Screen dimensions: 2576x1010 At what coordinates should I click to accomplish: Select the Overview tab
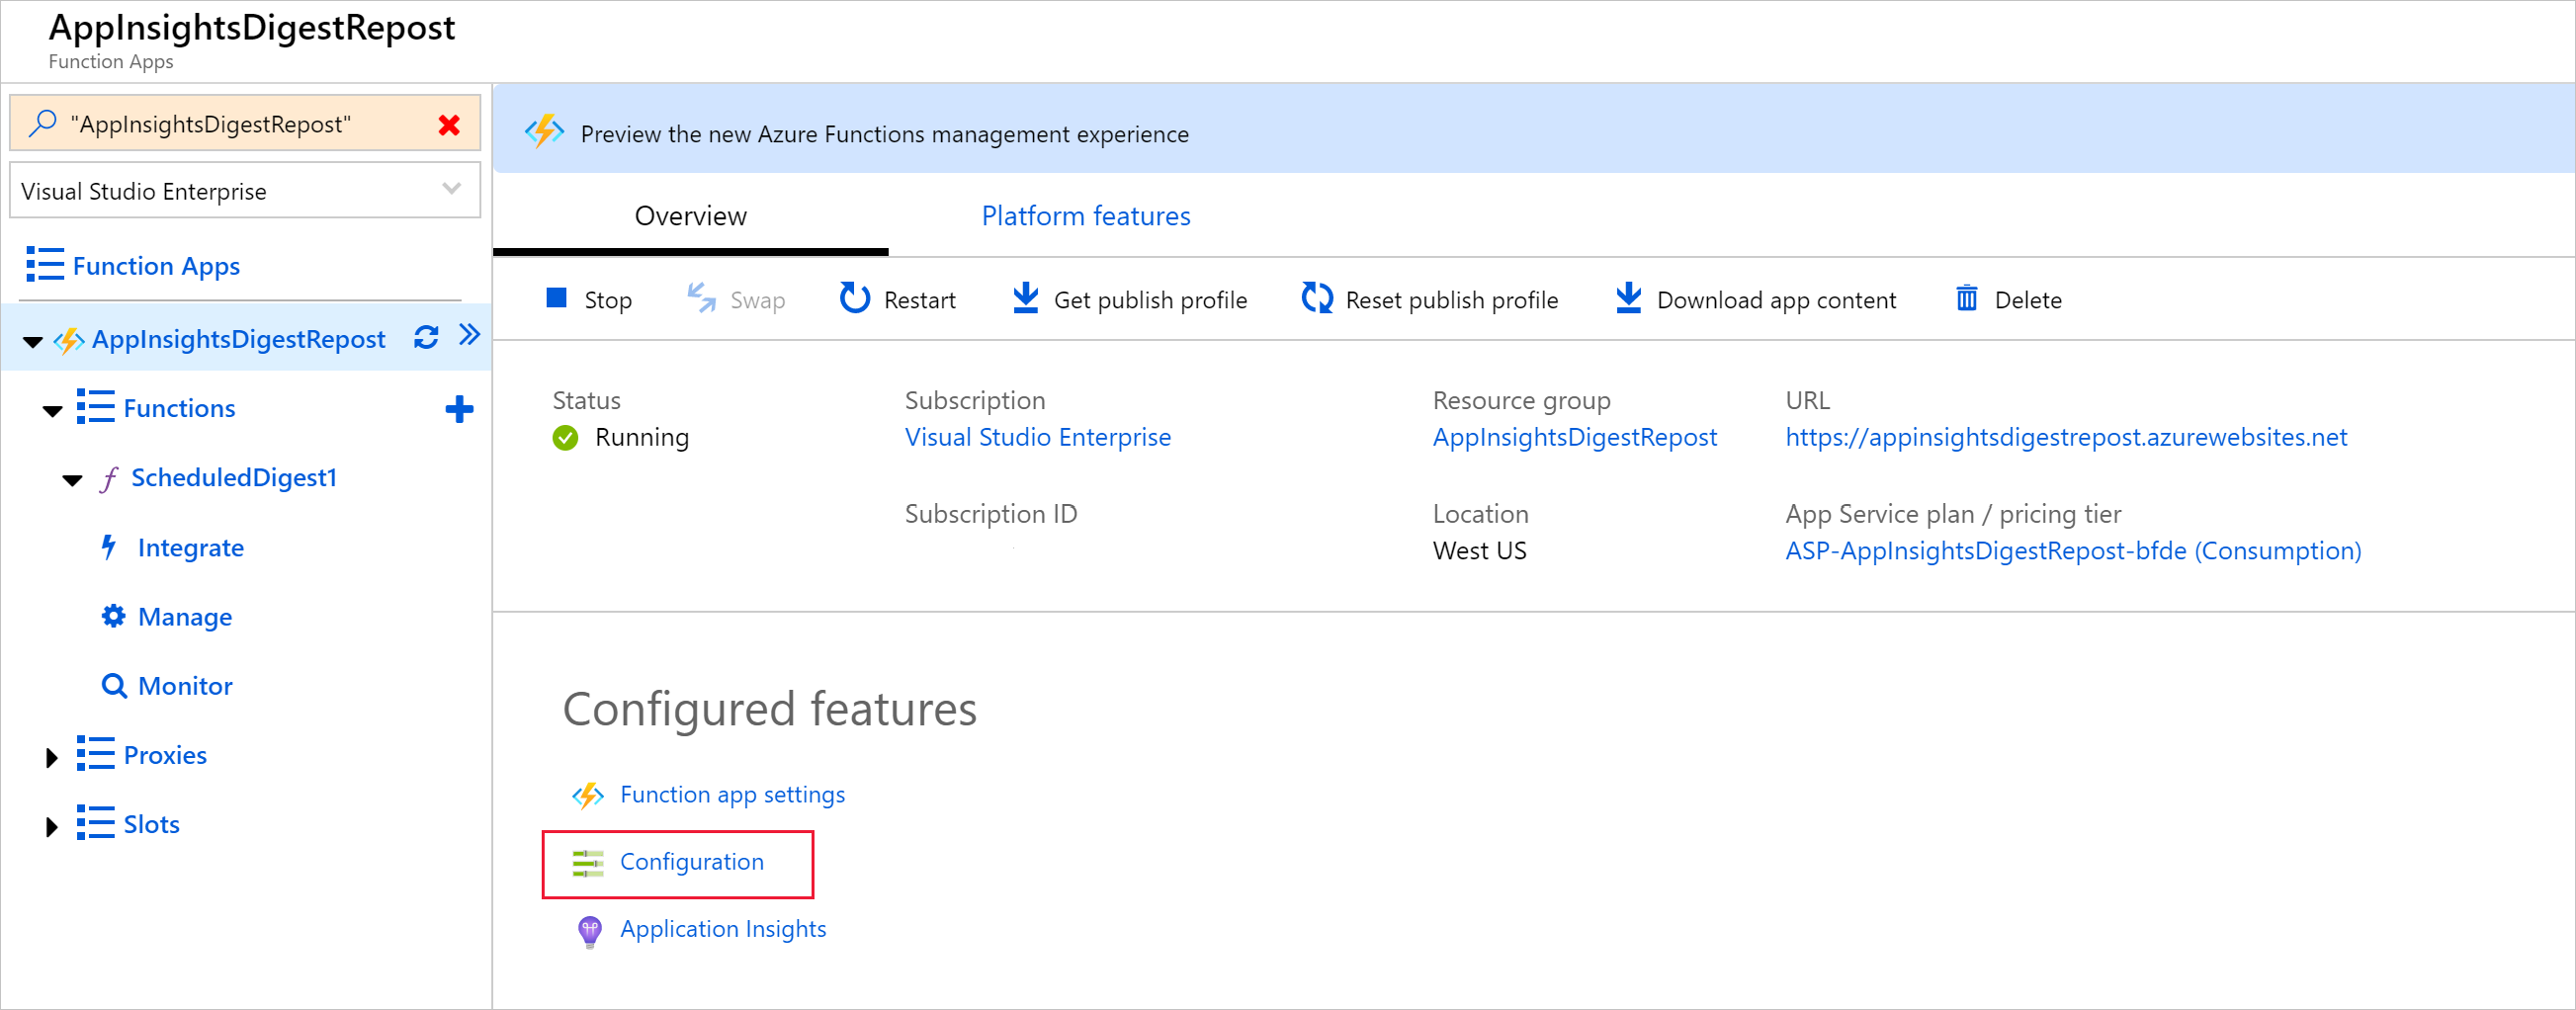(x=690, y=216)
